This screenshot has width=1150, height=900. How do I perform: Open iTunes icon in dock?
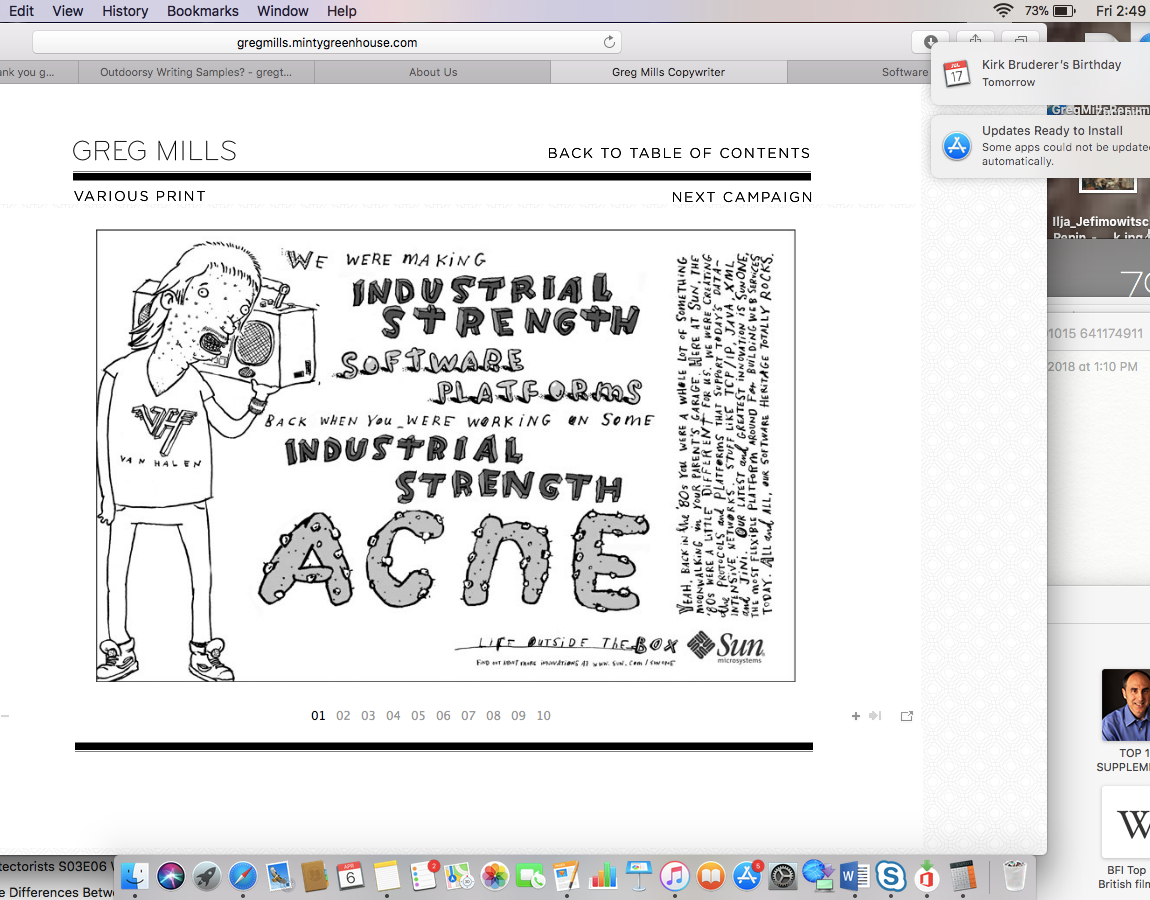[x=675, y=876]
